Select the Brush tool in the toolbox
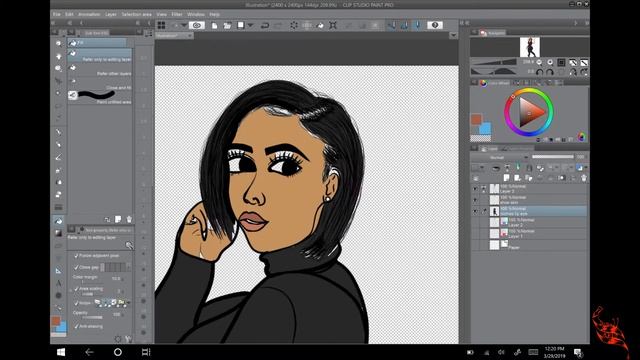 point(58,157)
